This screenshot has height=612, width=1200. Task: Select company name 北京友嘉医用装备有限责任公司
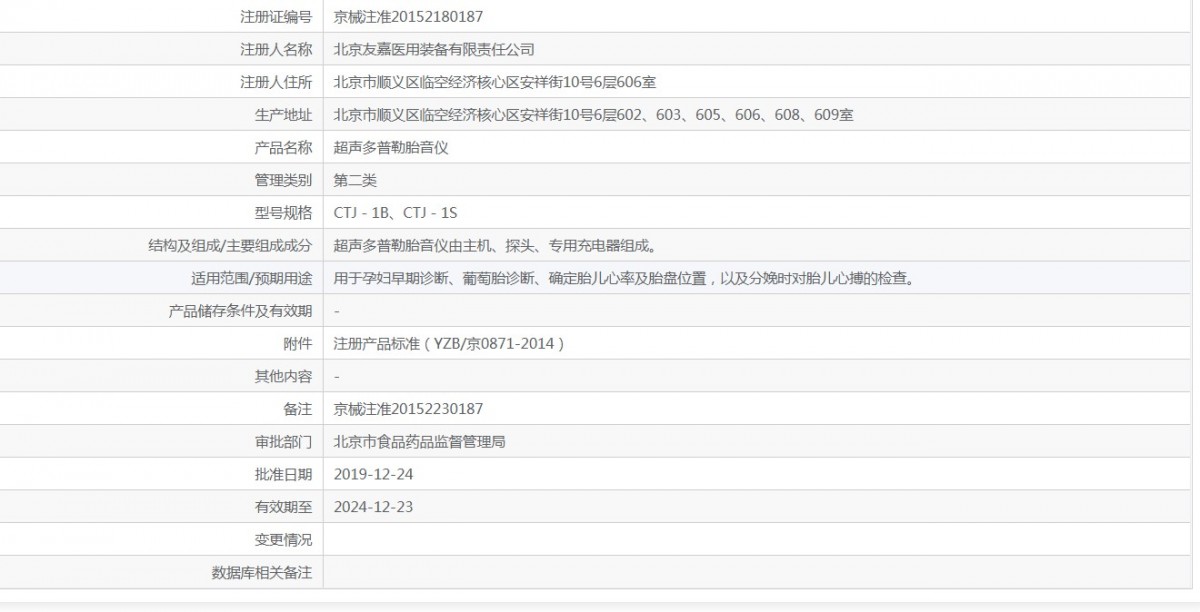(x=435, y=49)
